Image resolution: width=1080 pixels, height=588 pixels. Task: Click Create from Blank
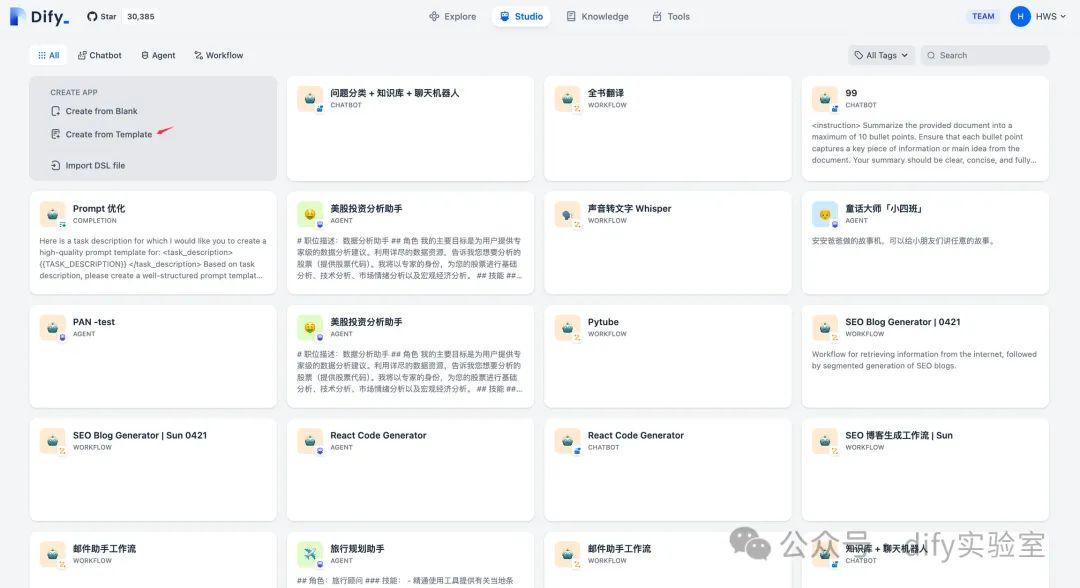coord(101,111)
